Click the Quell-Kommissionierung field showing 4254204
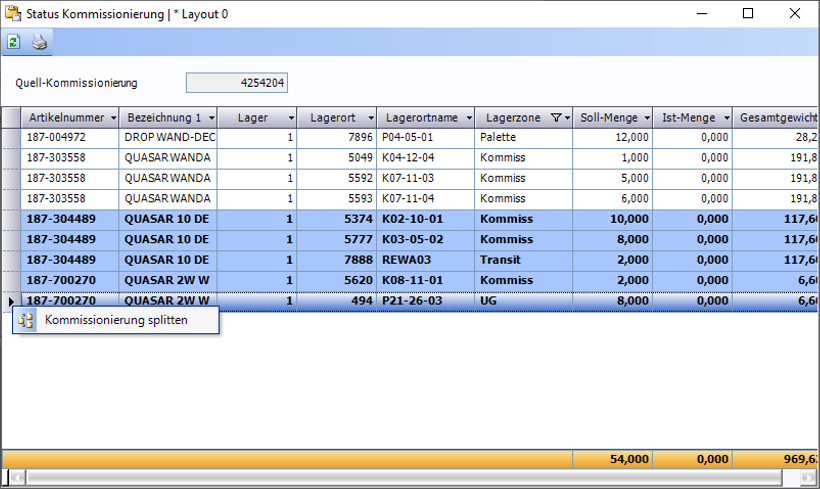 coord(237,83)
